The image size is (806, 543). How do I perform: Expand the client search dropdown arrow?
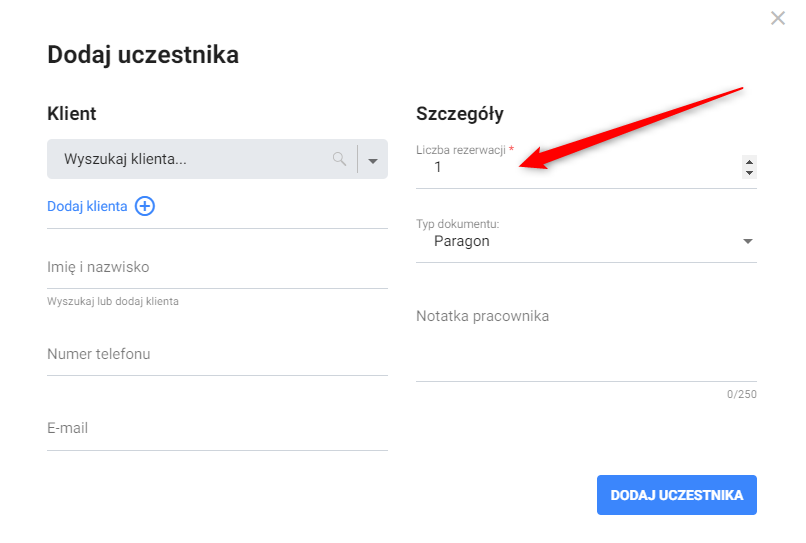pos(373,160)
